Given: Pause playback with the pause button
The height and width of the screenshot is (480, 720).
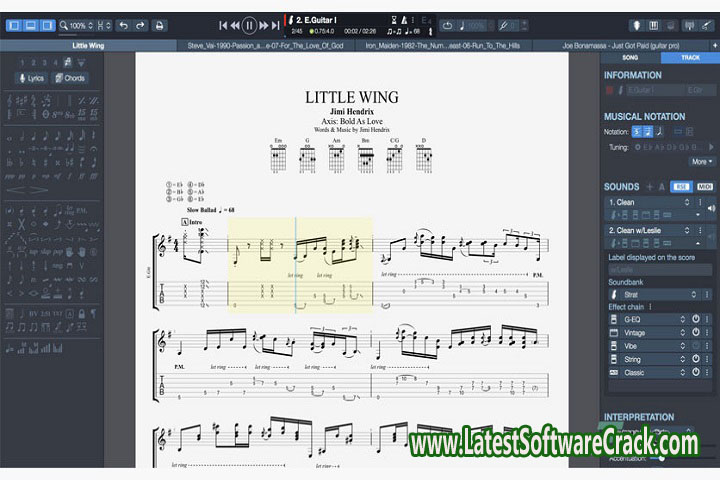Looking at the screenshot, I should [248, 25].
